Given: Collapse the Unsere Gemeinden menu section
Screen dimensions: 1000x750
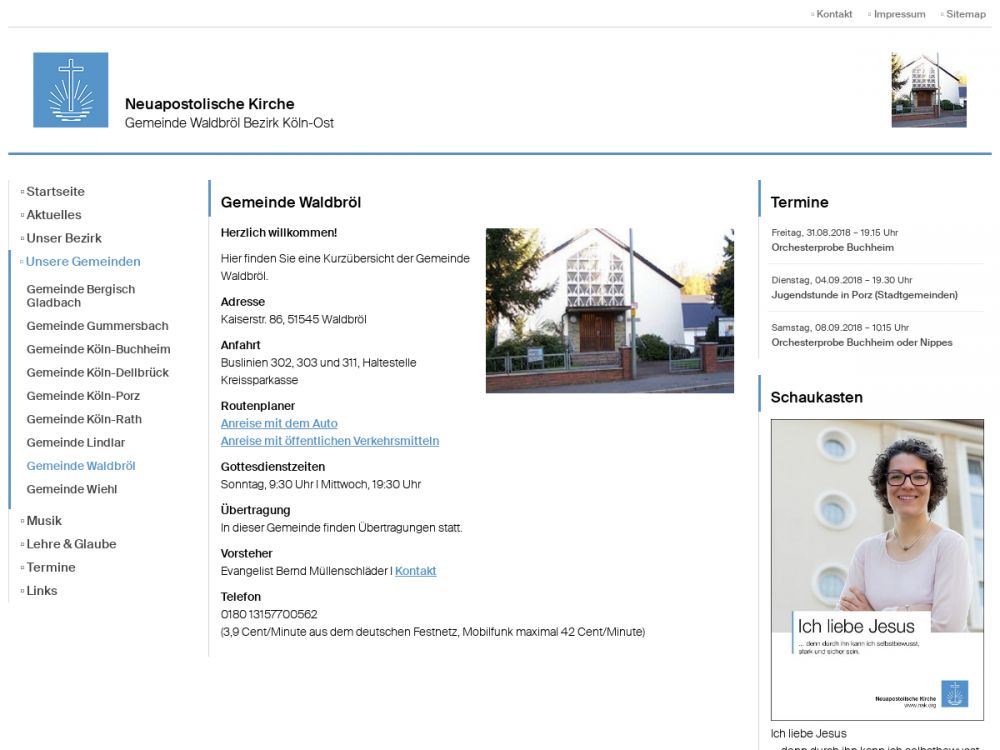Looking at the screenshot, I should click(x=83, y=262).
